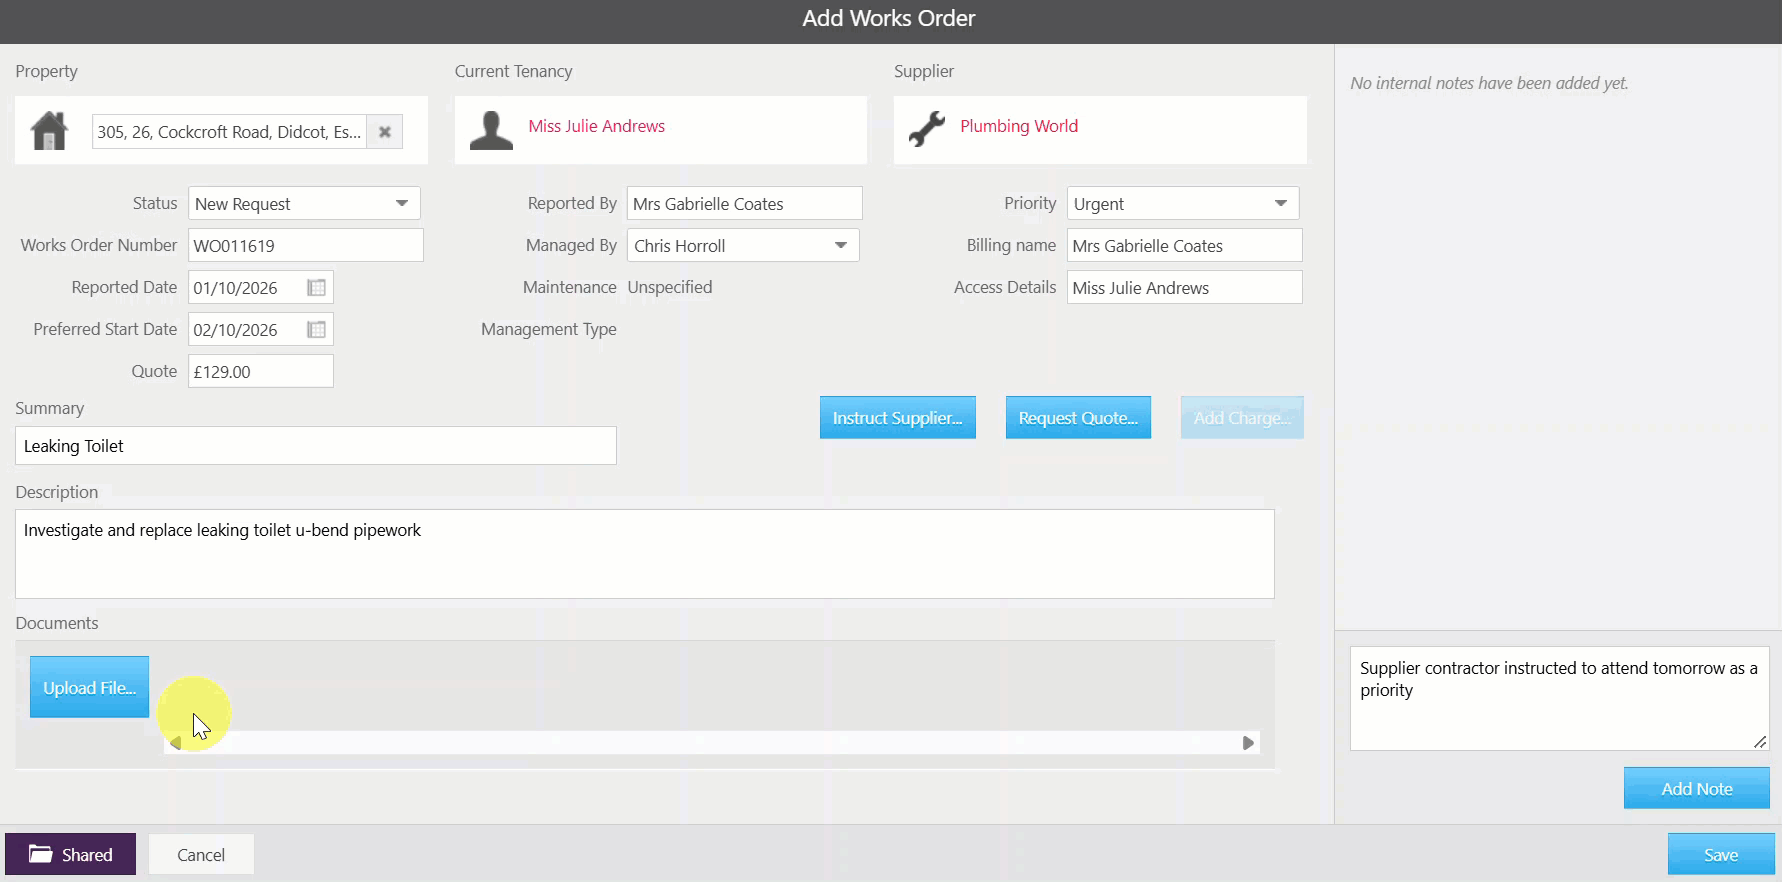Expand the Managed By dropdown
The width and height of the screenshot is (1782, 882).
841,245
